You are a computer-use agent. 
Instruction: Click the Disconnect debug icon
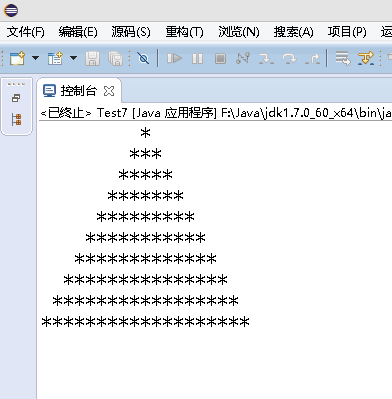pyautogui.click(x=243, y=58)
